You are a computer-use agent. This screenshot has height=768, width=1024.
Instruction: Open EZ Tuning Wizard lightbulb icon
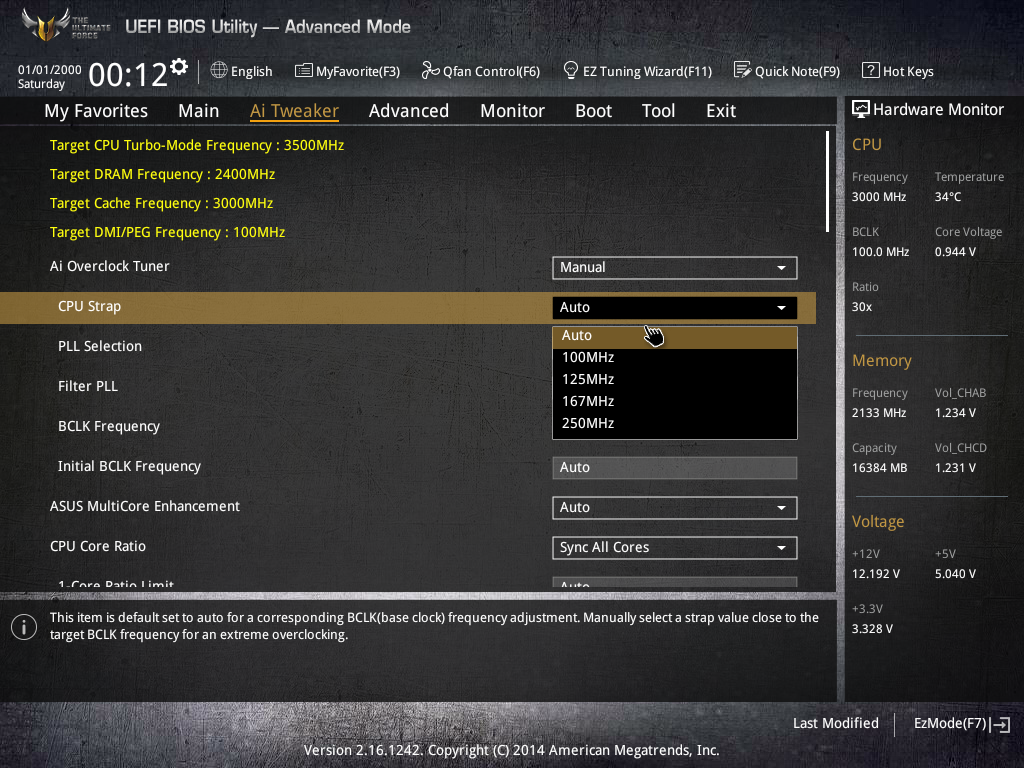(x=571, y=70)
